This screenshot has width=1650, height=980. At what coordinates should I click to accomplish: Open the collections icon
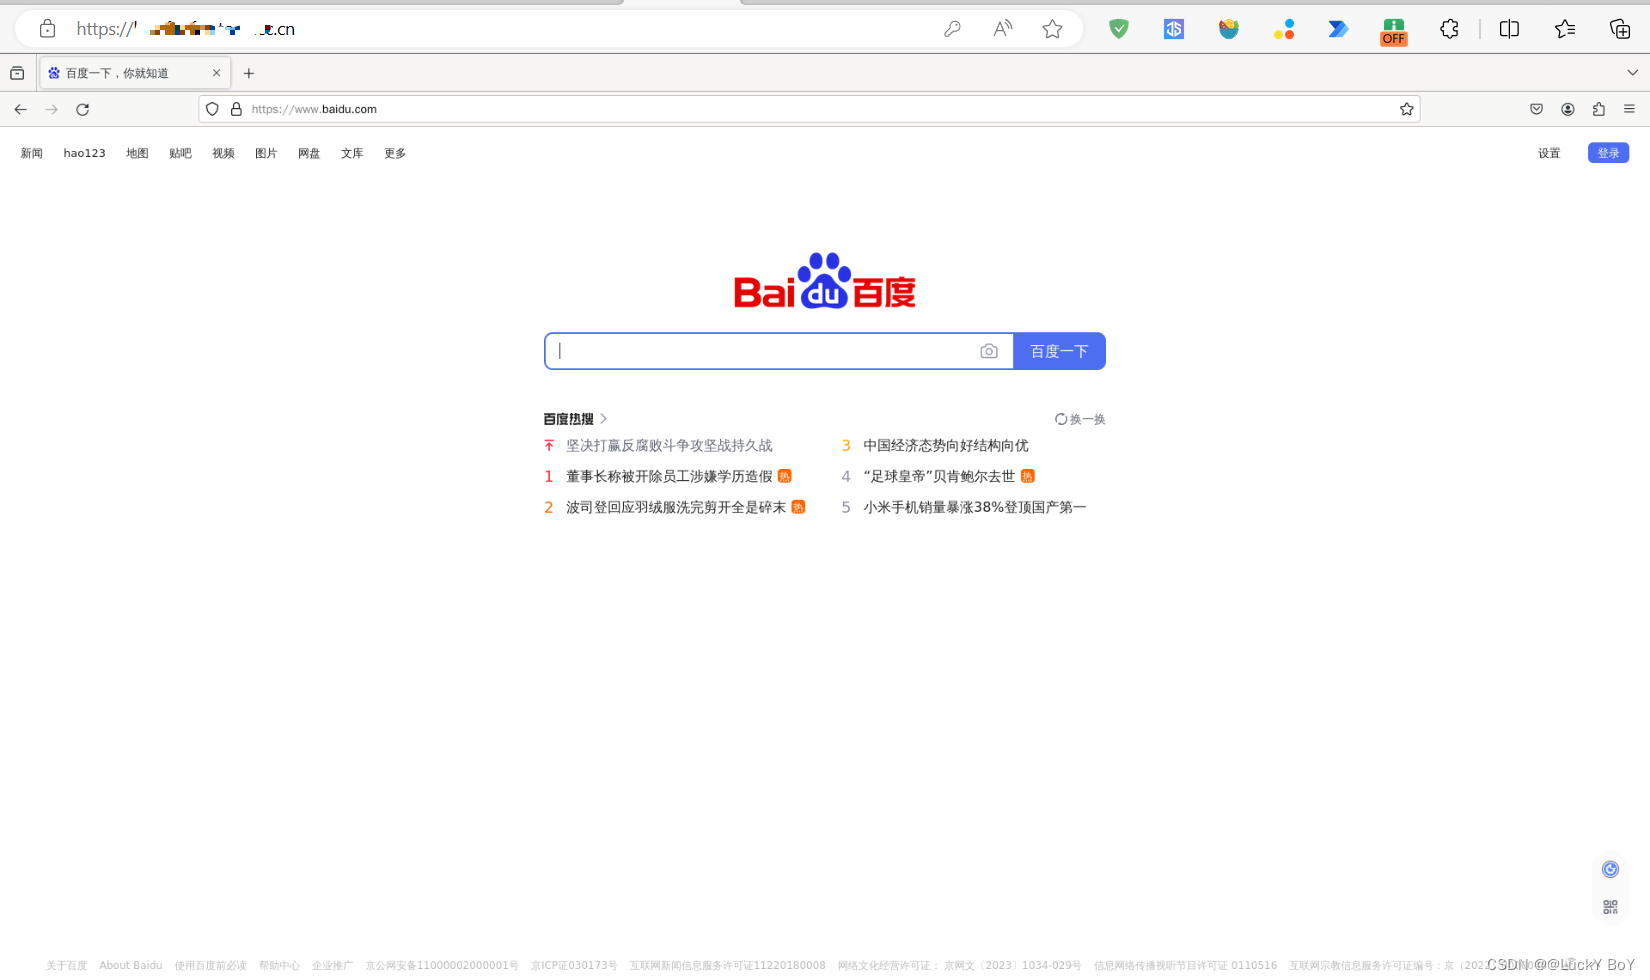[1620, 29]
